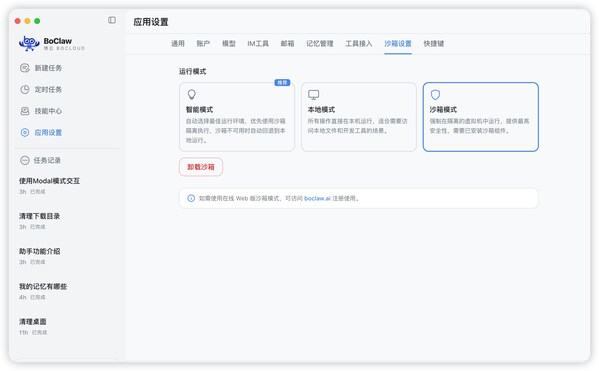Click the 推荐 badge on 智能模式
The width and height of the screenshot is (599, 371).
click(282, 83)
